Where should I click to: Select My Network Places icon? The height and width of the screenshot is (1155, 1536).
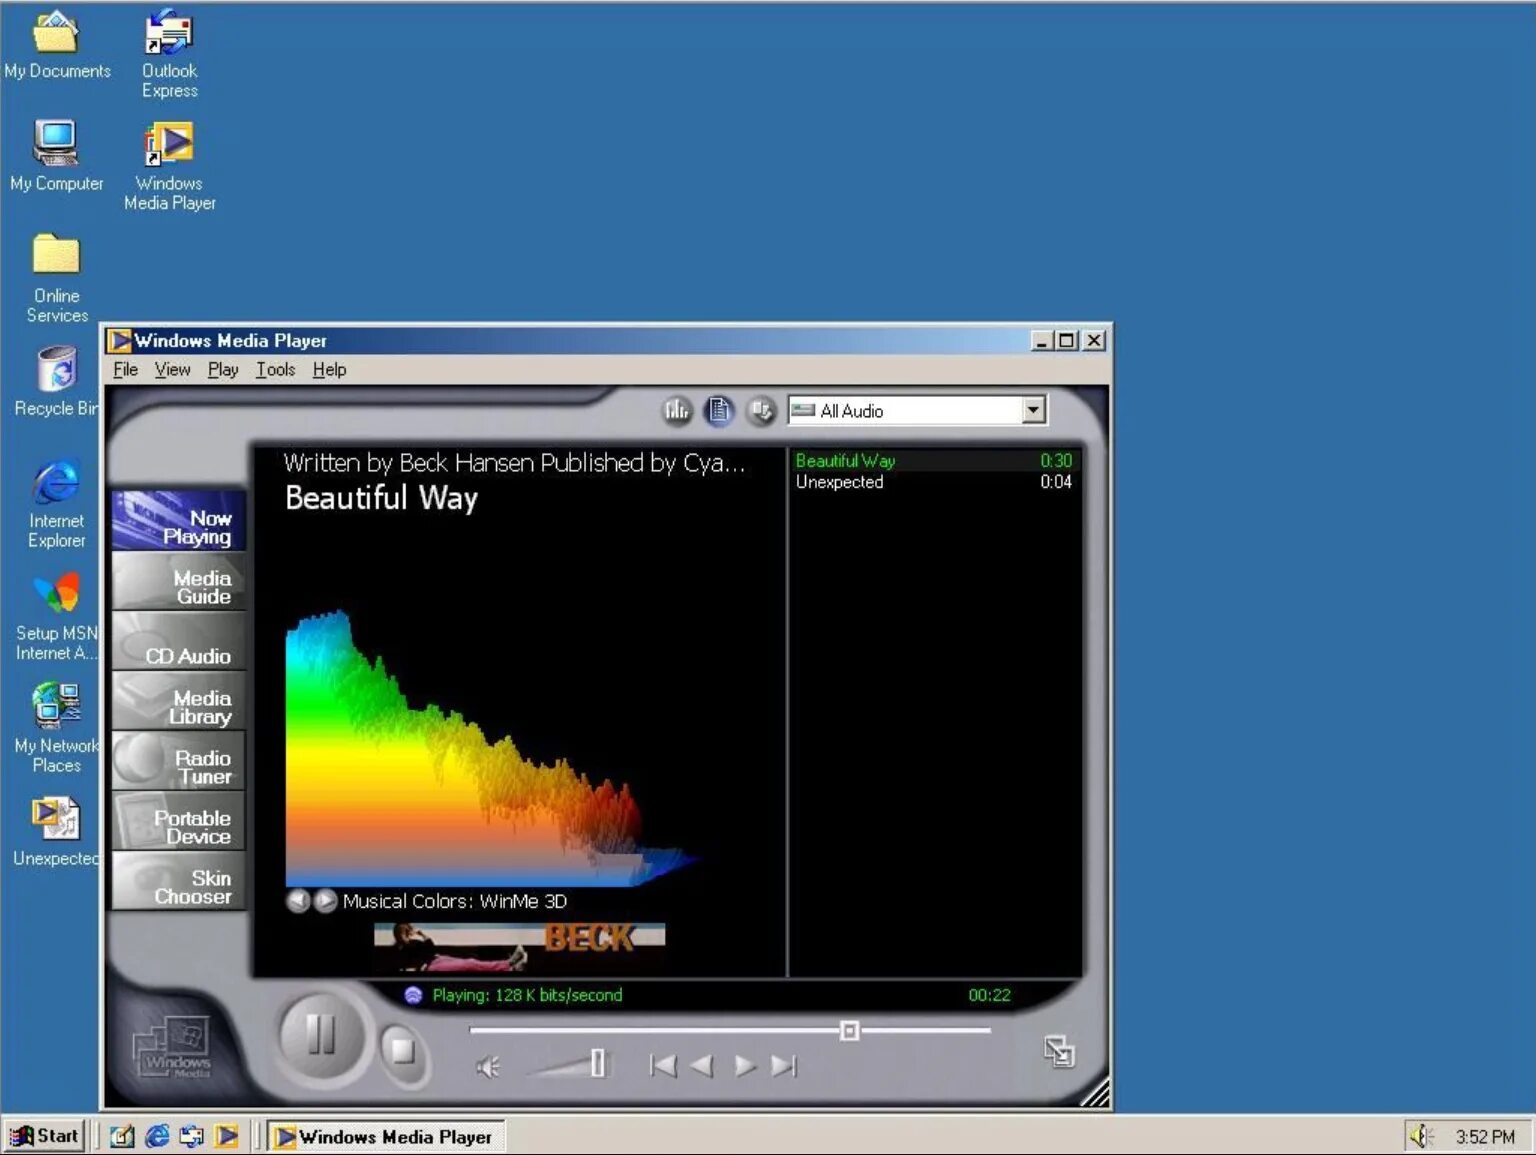coord(57,728)
